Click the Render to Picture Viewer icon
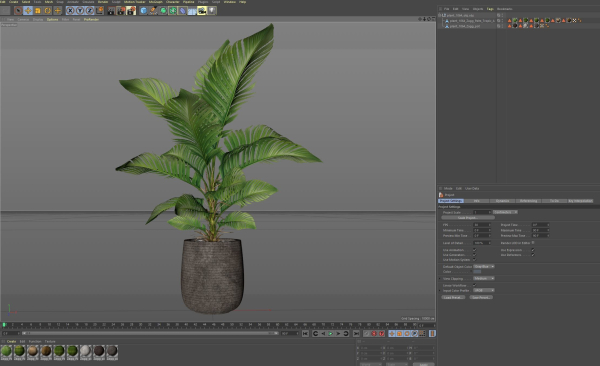Screen dimensions: 600x366 [121, 11]
